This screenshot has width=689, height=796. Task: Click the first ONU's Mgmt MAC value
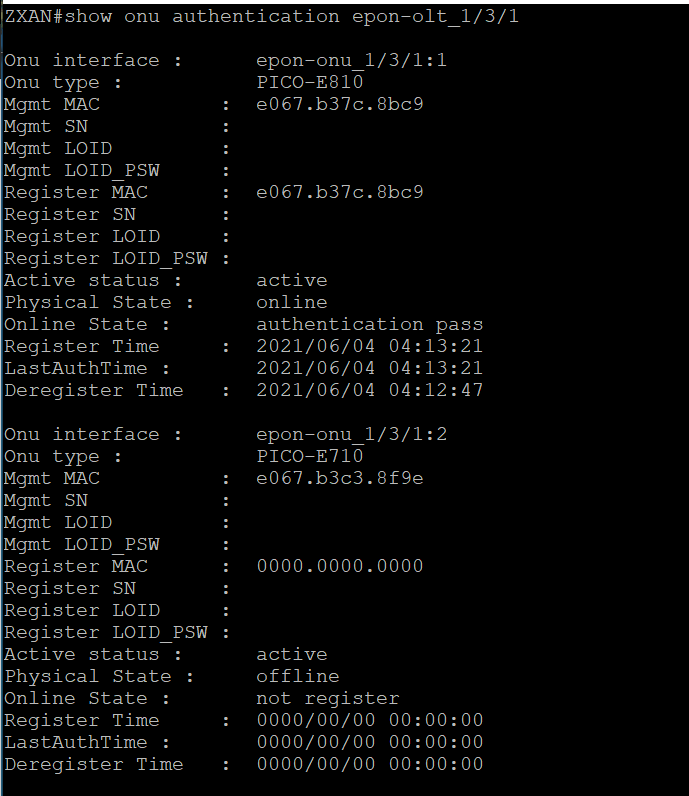[x=340, y=104]
